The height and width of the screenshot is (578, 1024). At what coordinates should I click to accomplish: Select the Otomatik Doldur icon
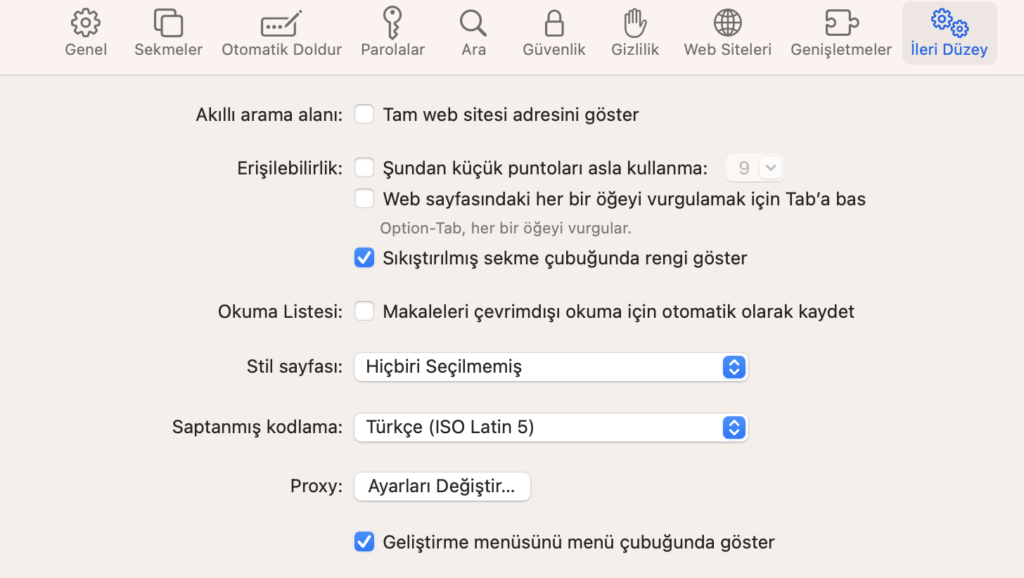tap(281, 30)
